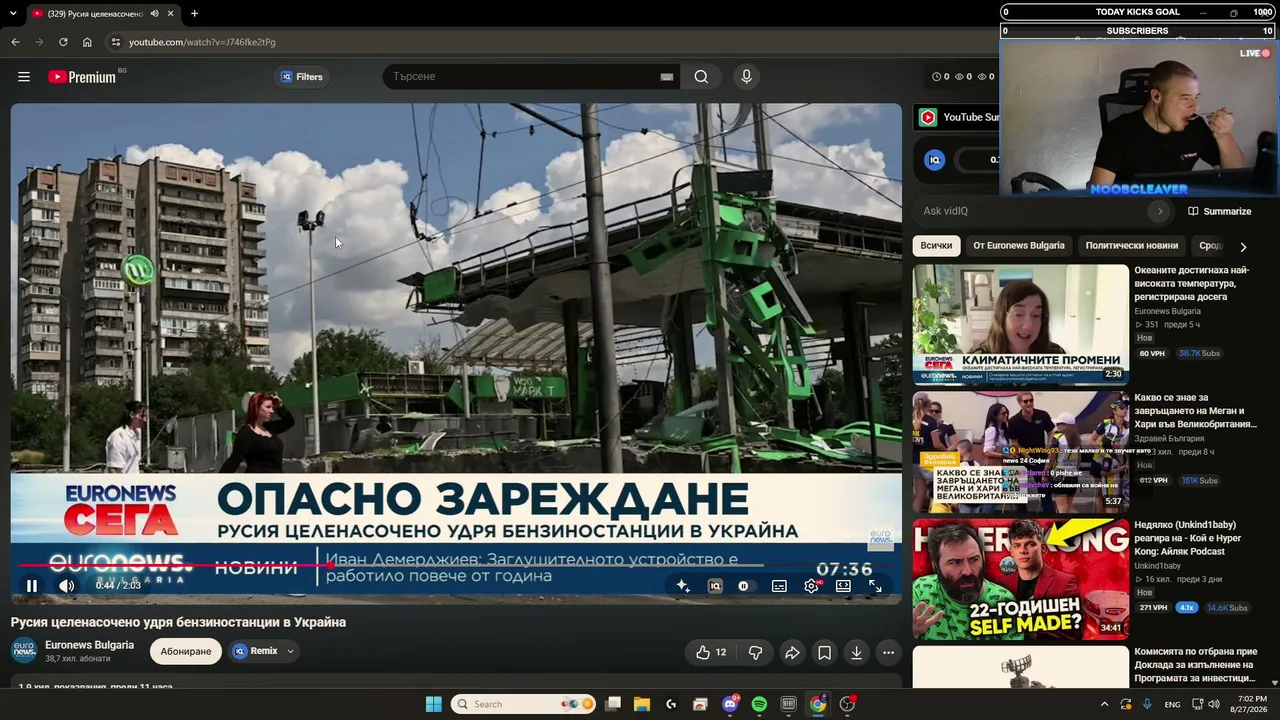Expand the Remix dropdown chevron

[291, 651]
